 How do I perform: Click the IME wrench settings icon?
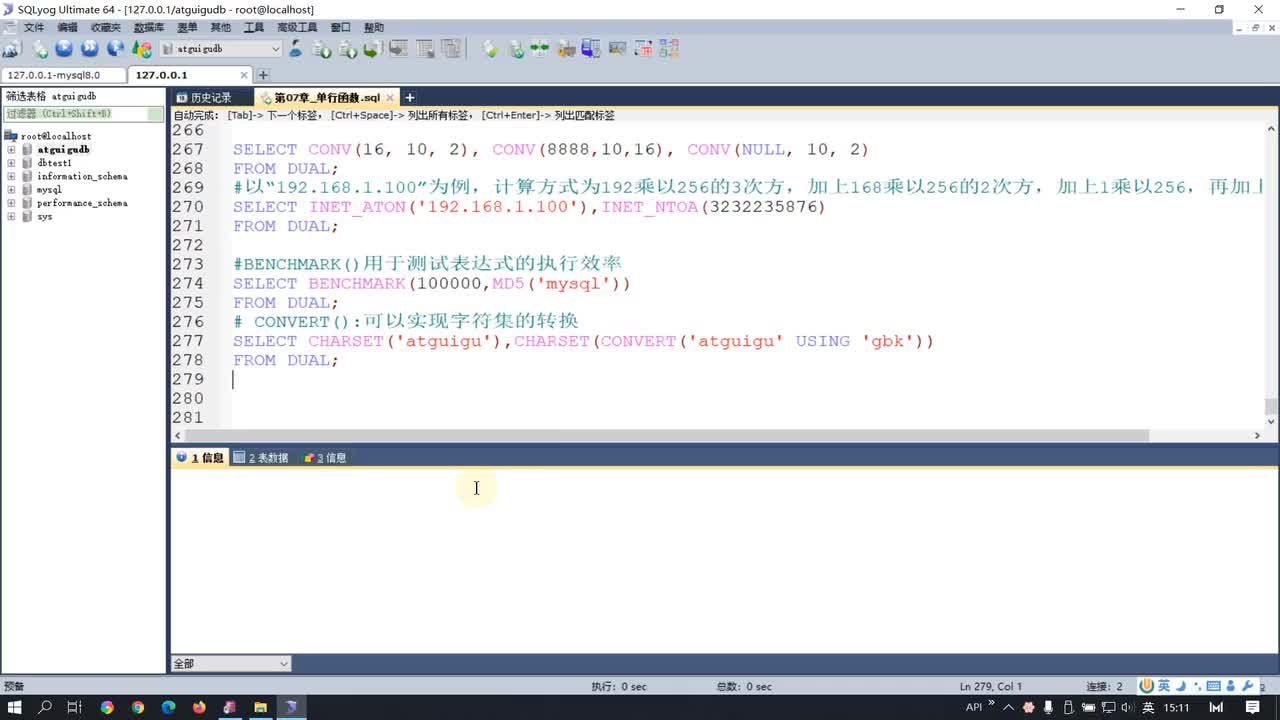[1247, 686]
